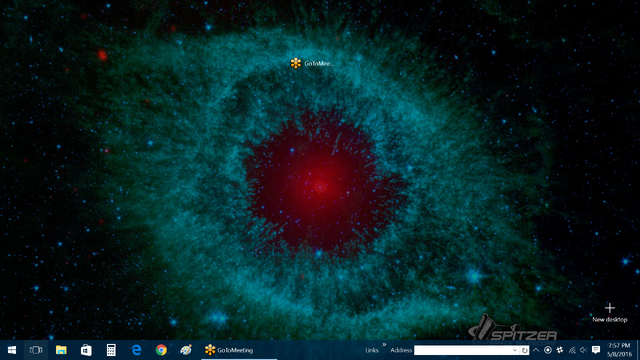Focus the taskbar Address input field
Viewport: 640px width, 360px height.
point(467,350)
